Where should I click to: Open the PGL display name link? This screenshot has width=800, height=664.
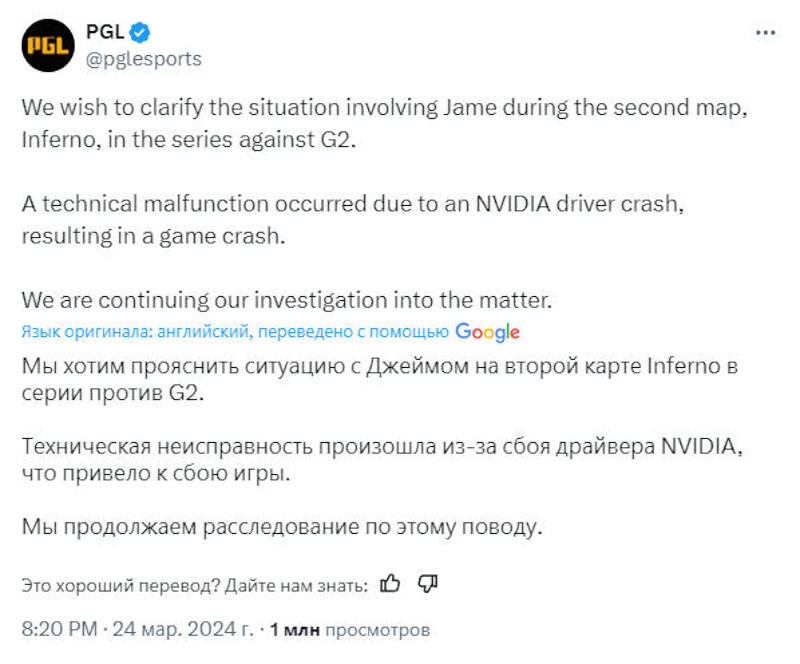coord(105,33)
